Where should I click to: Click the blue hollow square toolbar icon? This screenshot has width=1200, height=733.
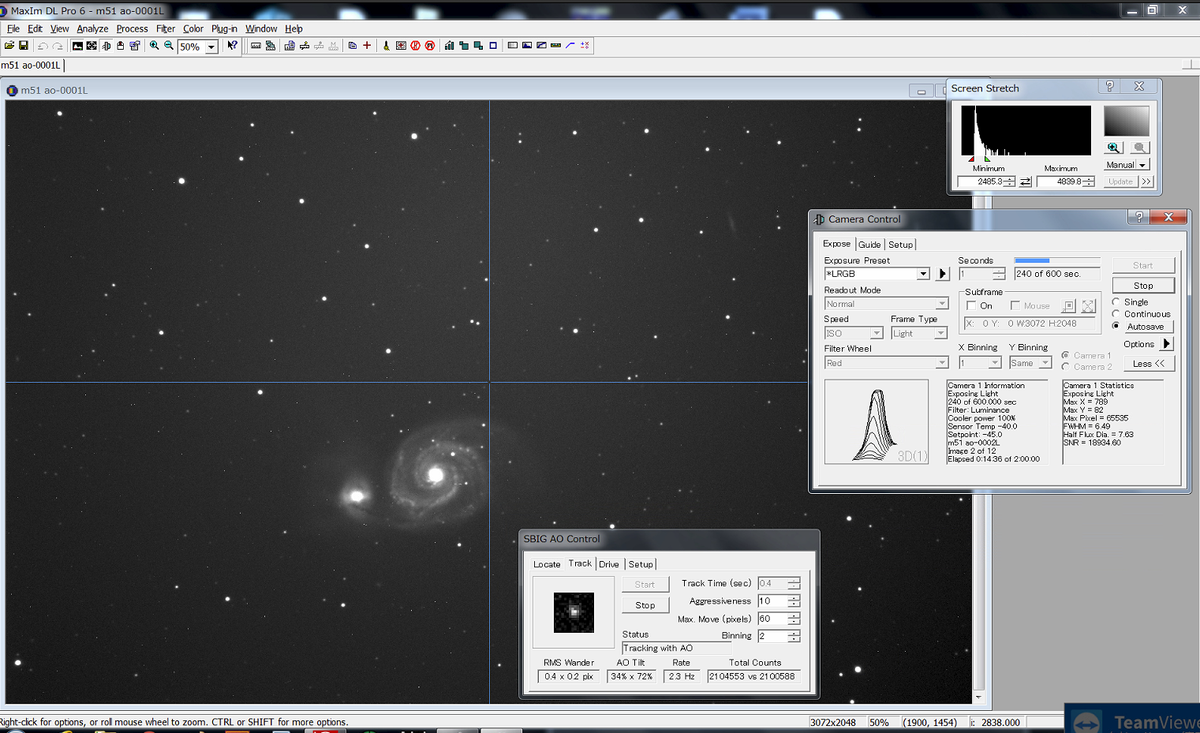493,46
